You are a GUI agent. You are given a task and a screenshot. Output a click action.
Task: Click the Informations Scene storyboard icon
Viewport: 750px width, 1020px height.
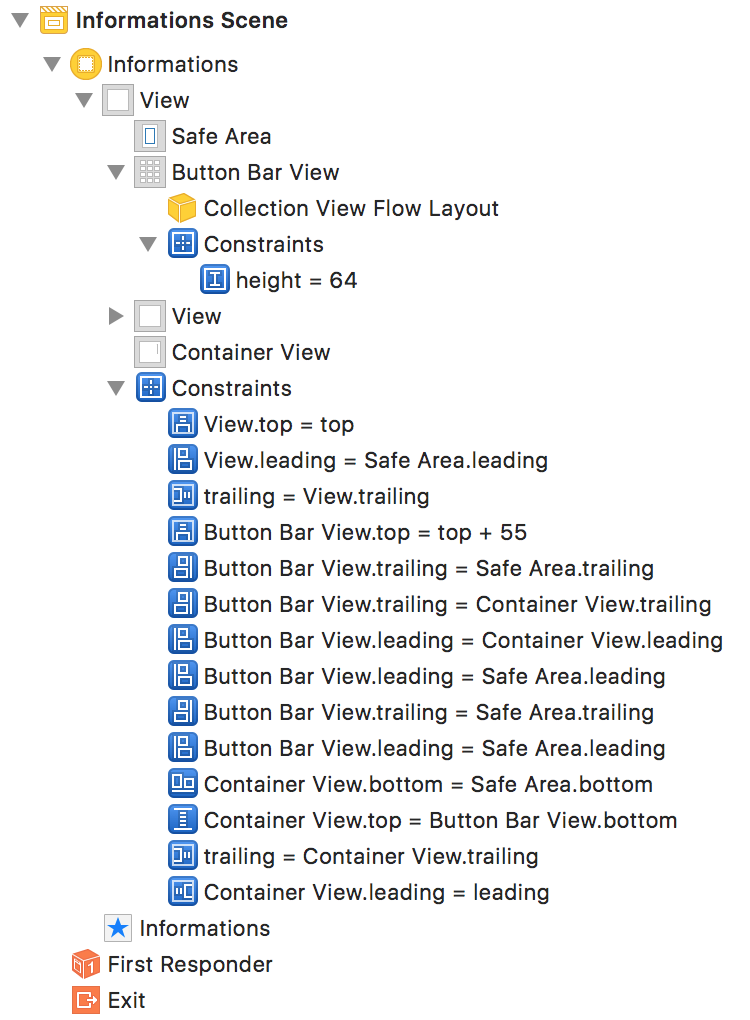pyautogui.click(x=53, y=20)
